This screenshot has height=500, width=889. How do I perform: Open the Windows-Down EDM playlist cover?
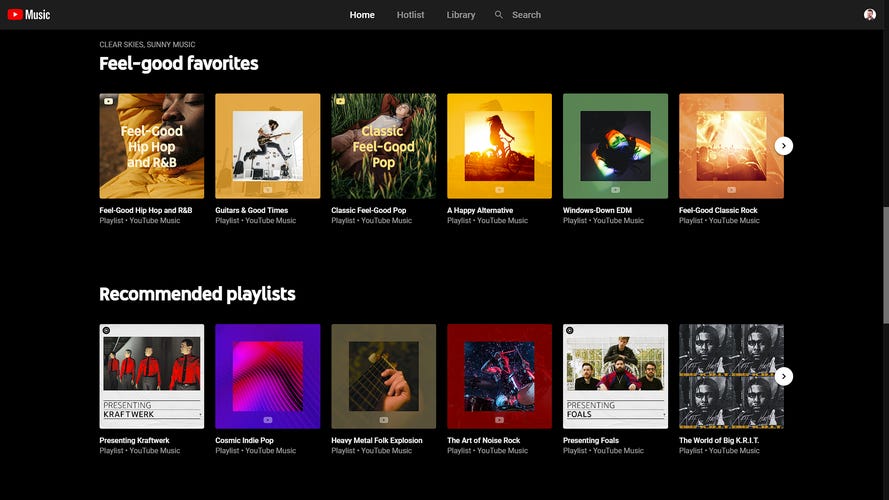pyautogui.click(x=615, y=146)
